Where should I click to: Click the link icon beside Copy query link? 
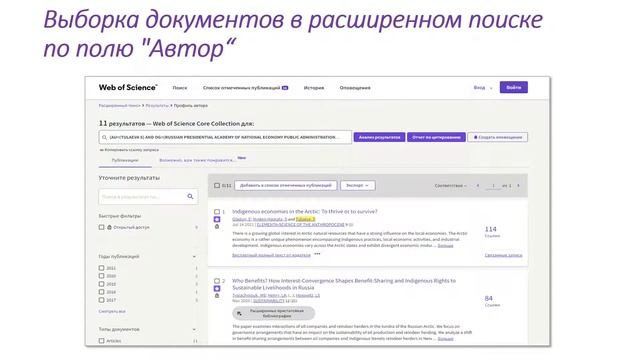point(101,150)
